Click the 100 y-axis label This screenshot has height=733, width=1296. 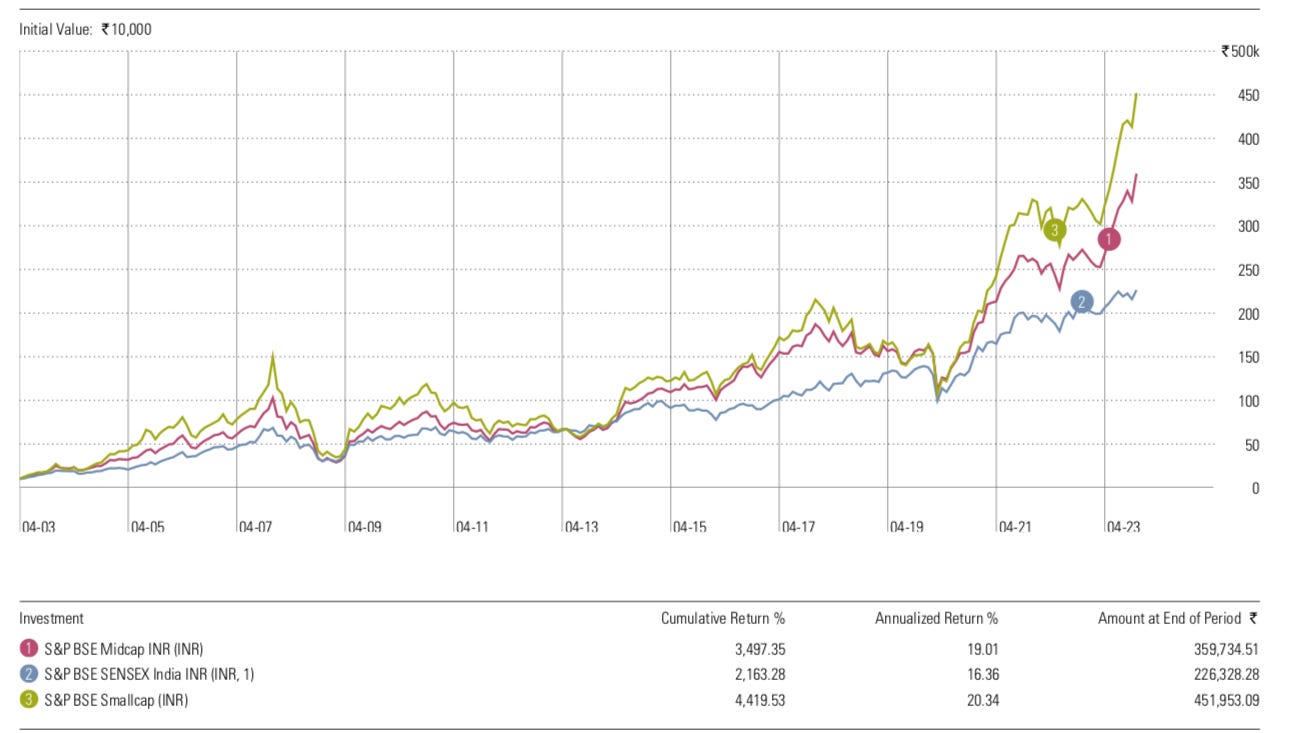coord(1249,401)
